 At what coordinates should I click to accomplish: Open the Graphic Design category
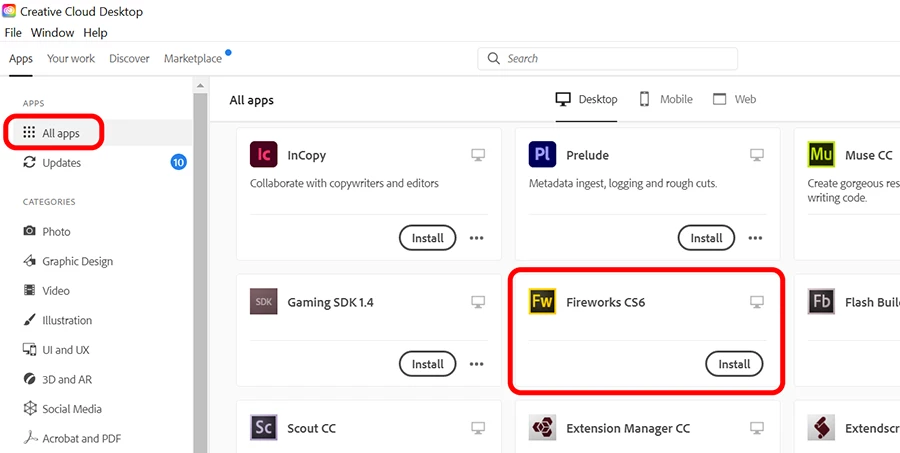(x=68, y=261)
